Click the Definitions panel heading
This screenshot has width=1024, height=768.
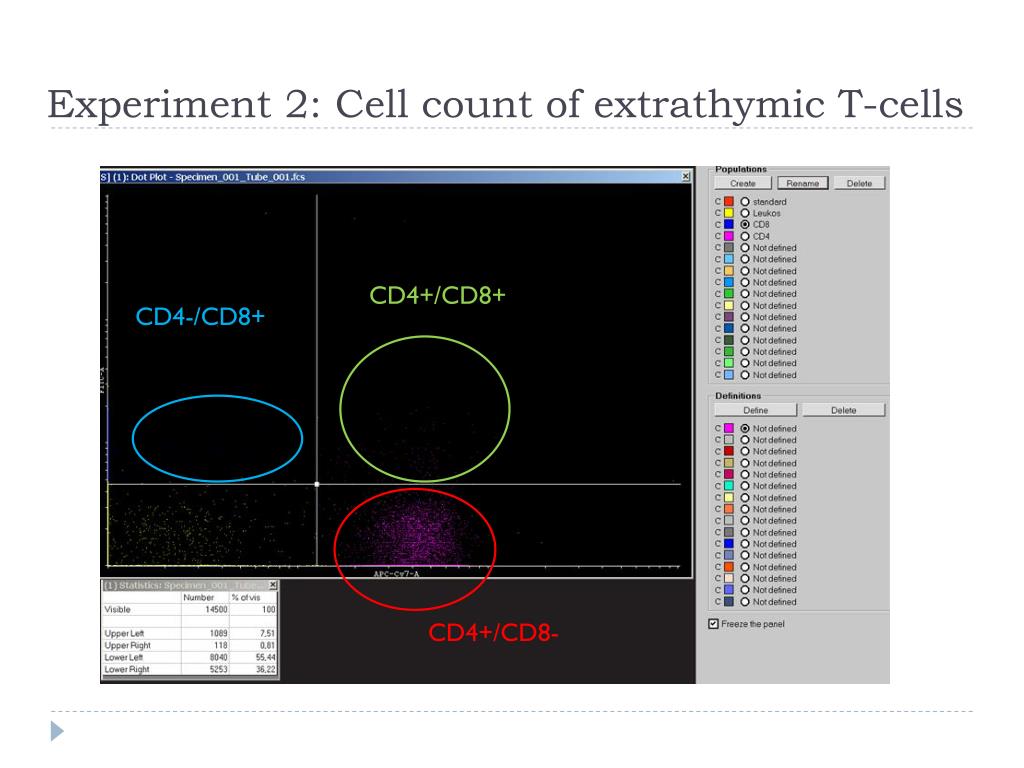tap(738, 396)
